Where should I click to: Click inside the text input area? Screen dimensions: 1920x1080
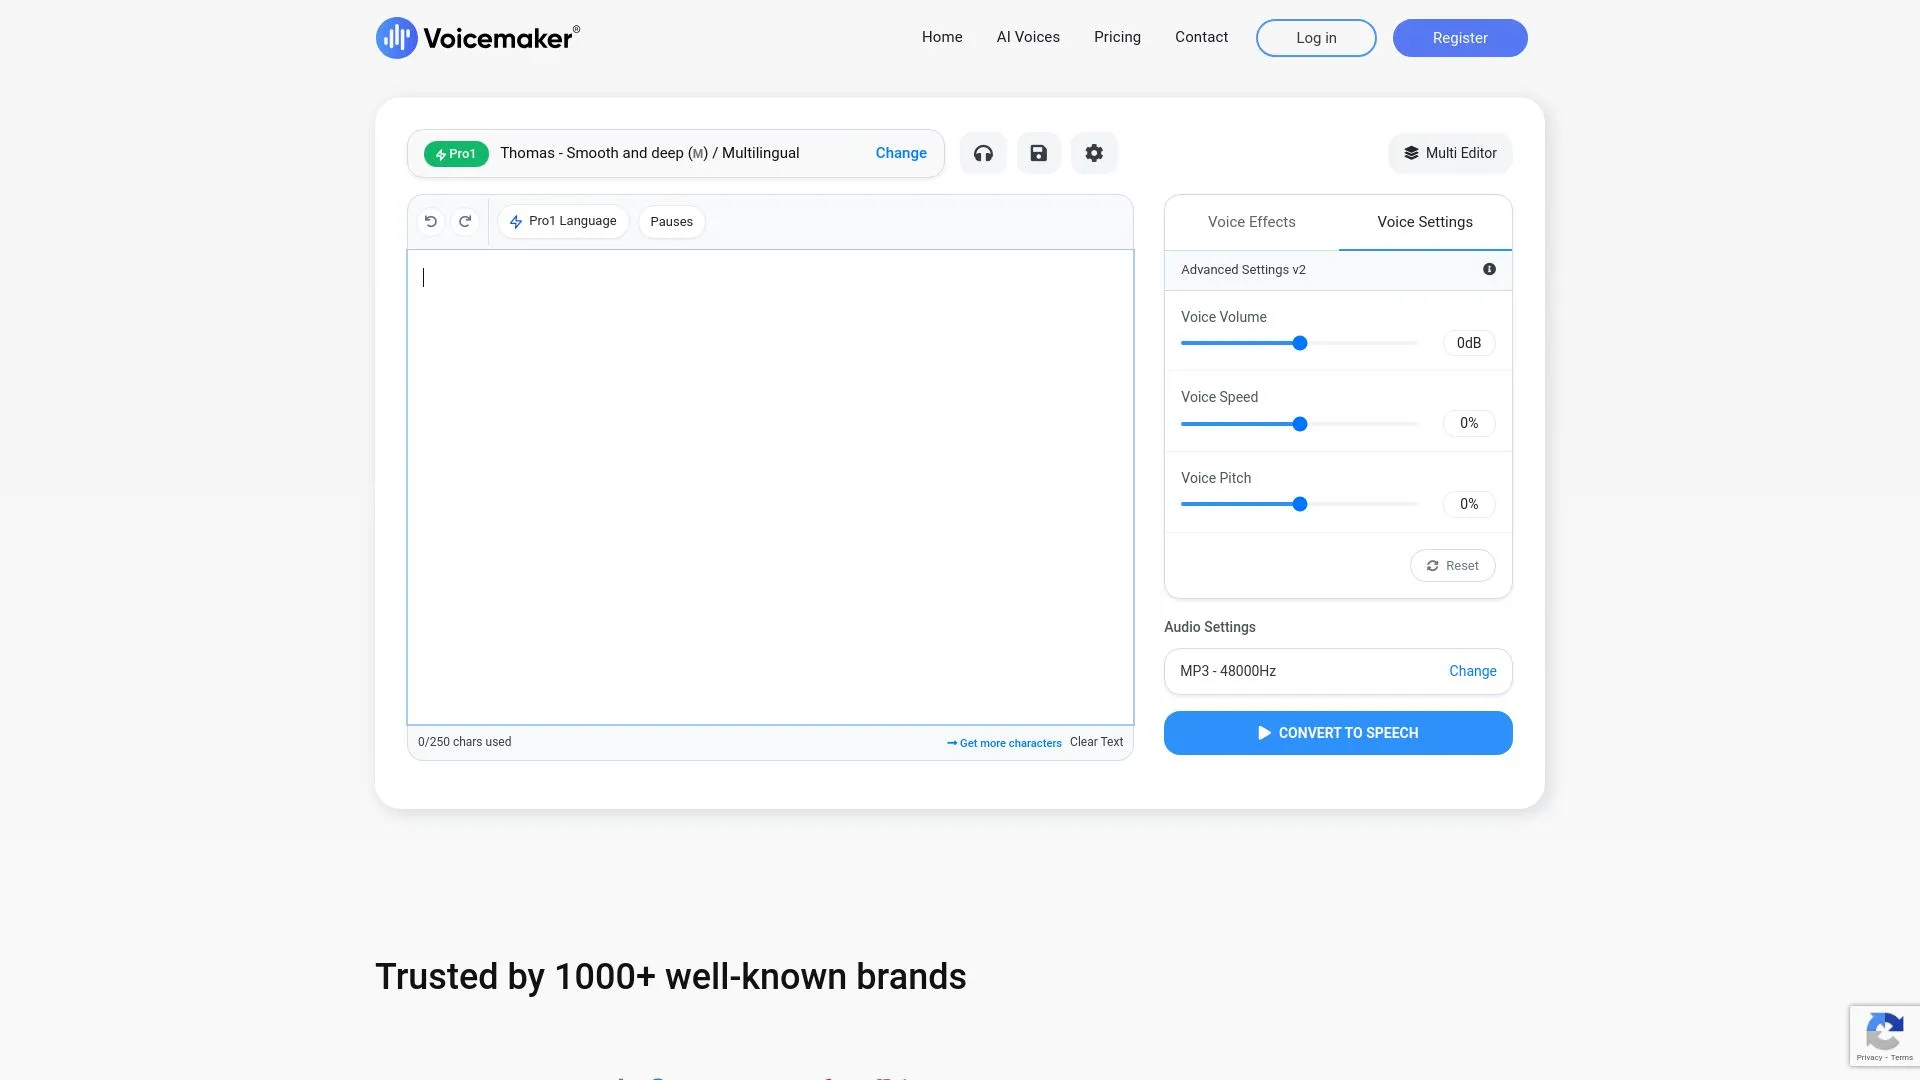click(770, 487)
